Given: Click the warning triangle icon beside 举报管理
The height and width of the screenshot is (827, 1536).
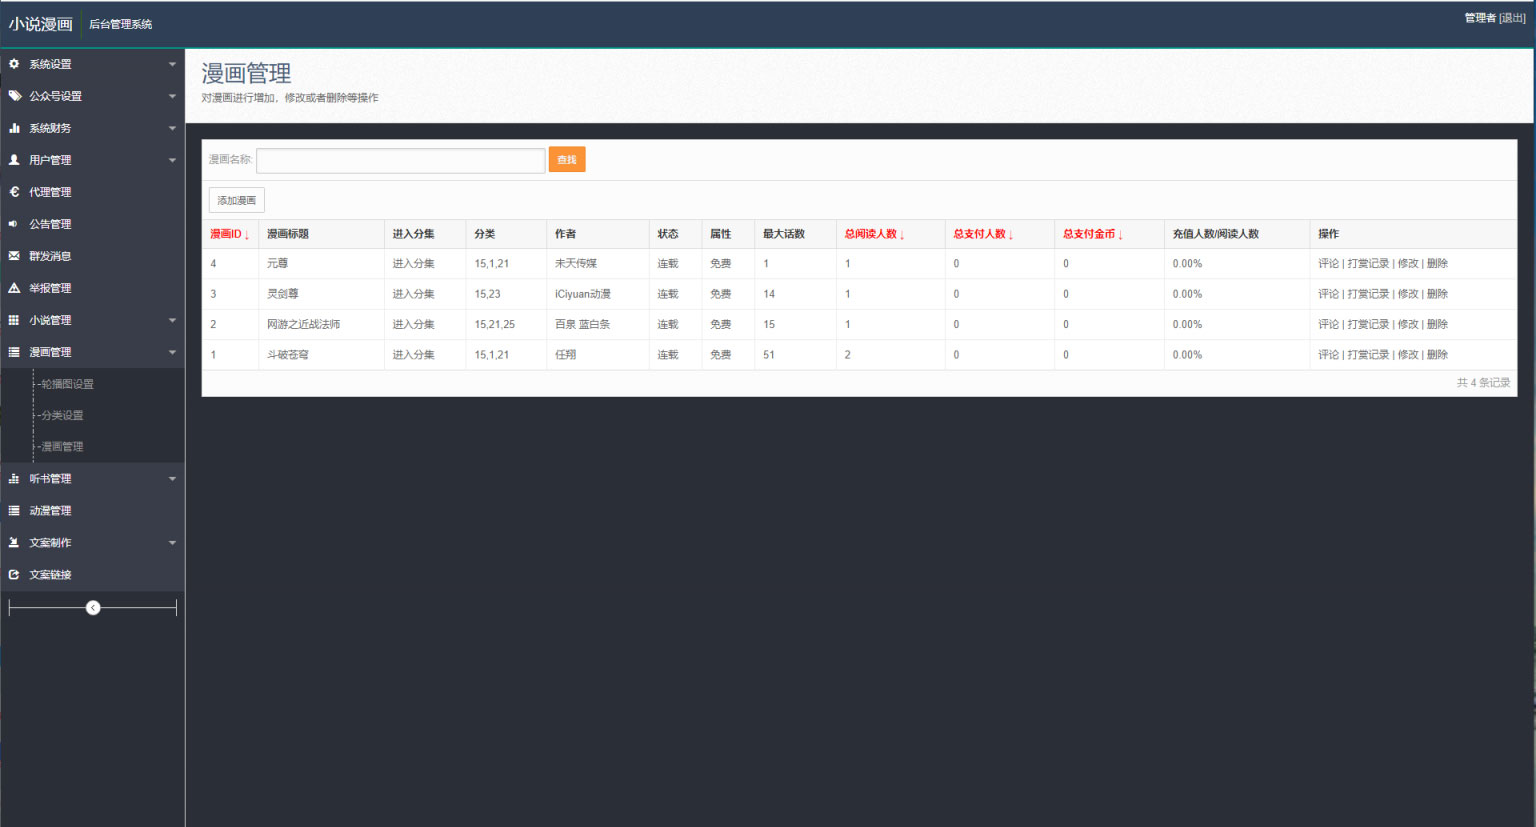Looking at the screenshot, I should click(x=14, y=288).
